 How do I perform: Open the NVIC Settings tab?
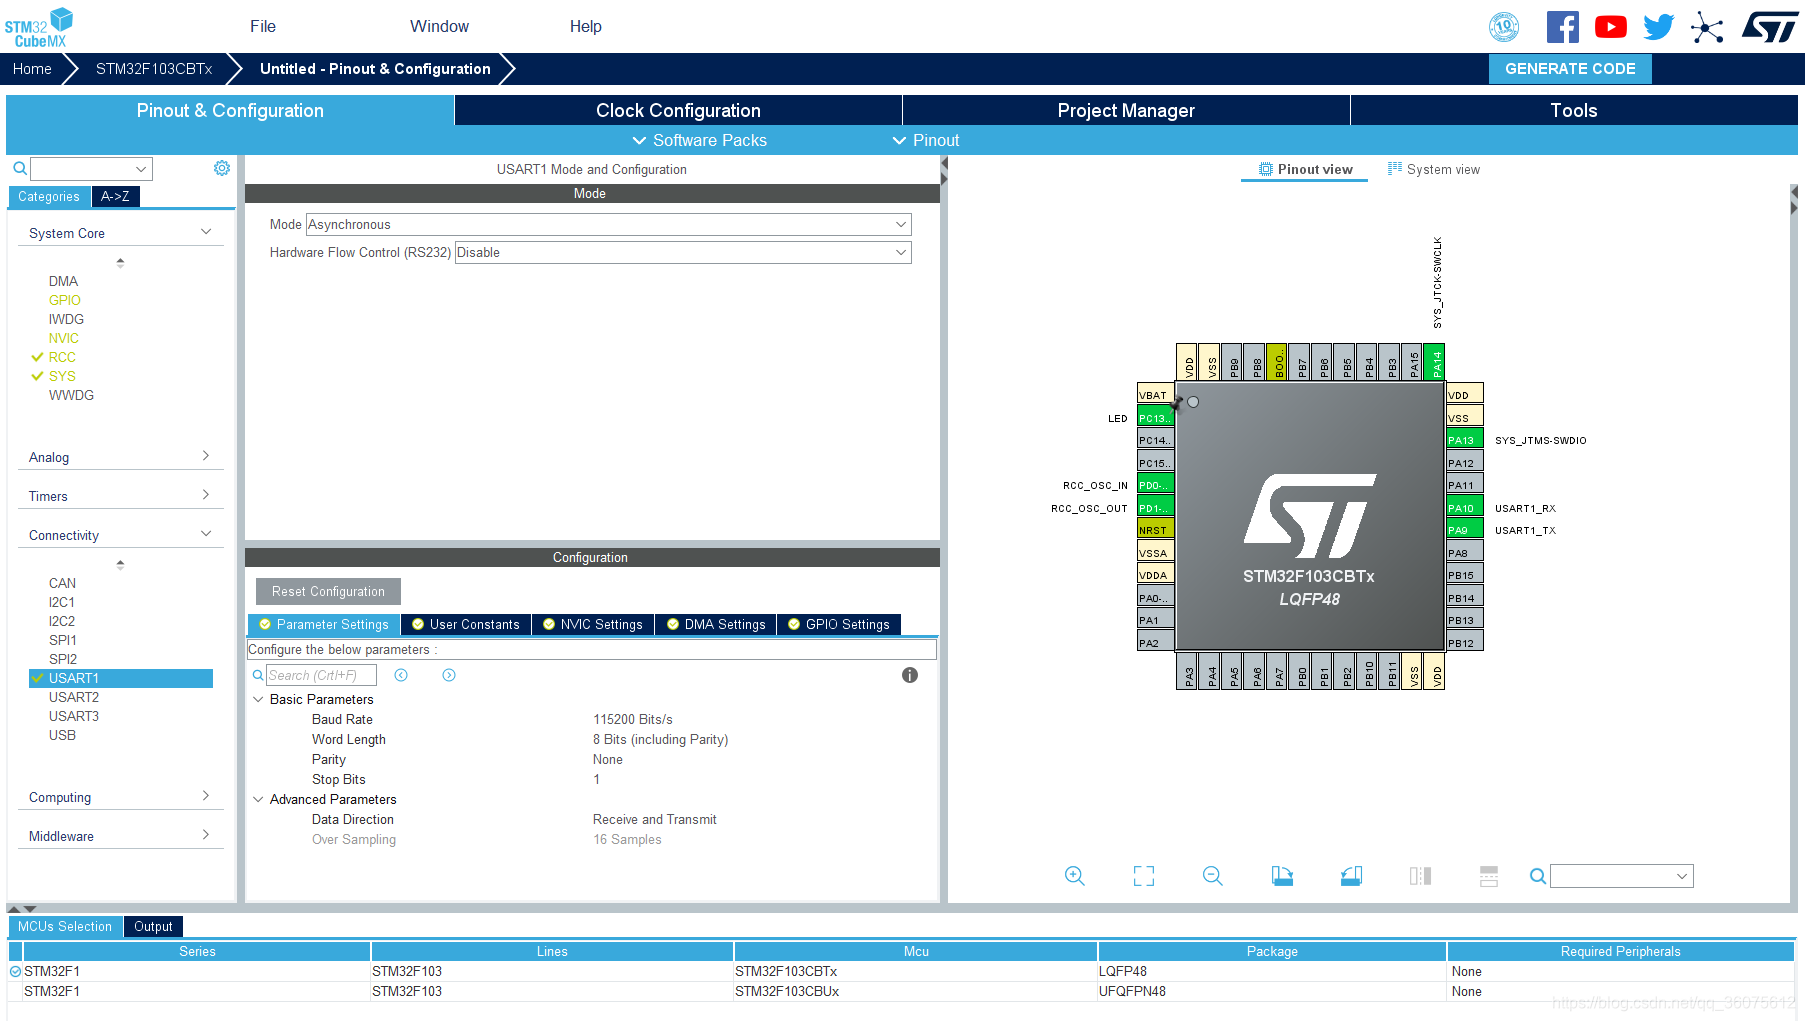(x=593, y=624)
